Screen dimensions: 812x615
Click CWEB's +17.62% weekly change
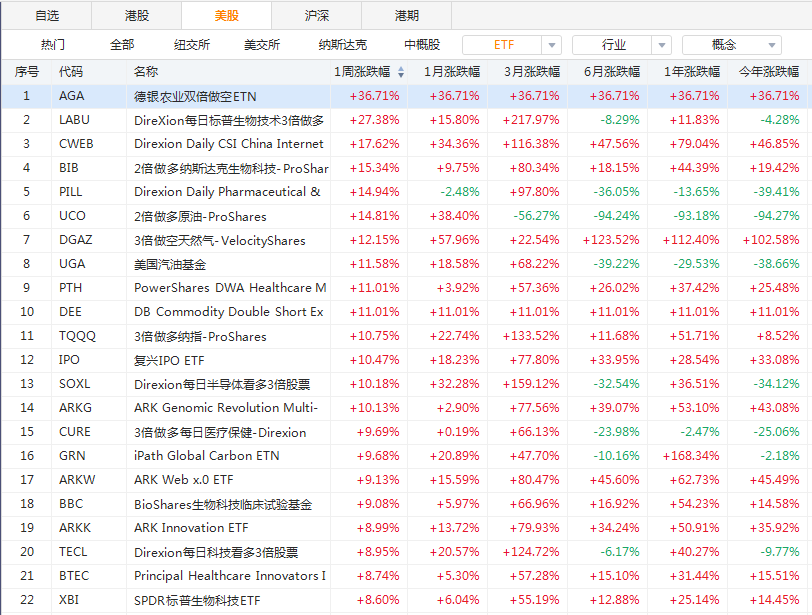[374, 144]
